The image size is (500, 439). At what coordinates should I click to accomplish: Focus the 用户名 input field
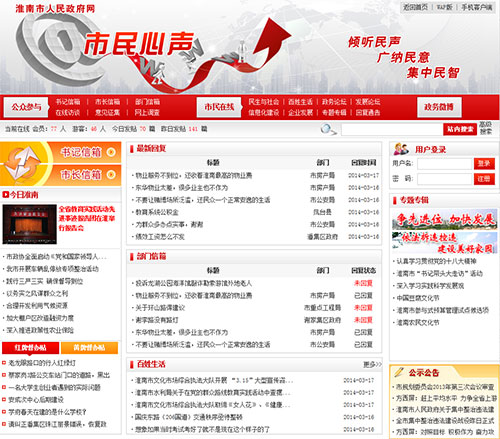click(445, 164)
